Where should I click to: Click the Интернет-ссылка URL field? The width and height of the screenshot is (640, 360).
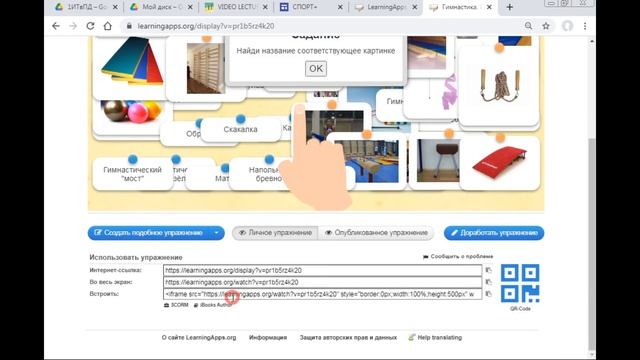point(322,270)
